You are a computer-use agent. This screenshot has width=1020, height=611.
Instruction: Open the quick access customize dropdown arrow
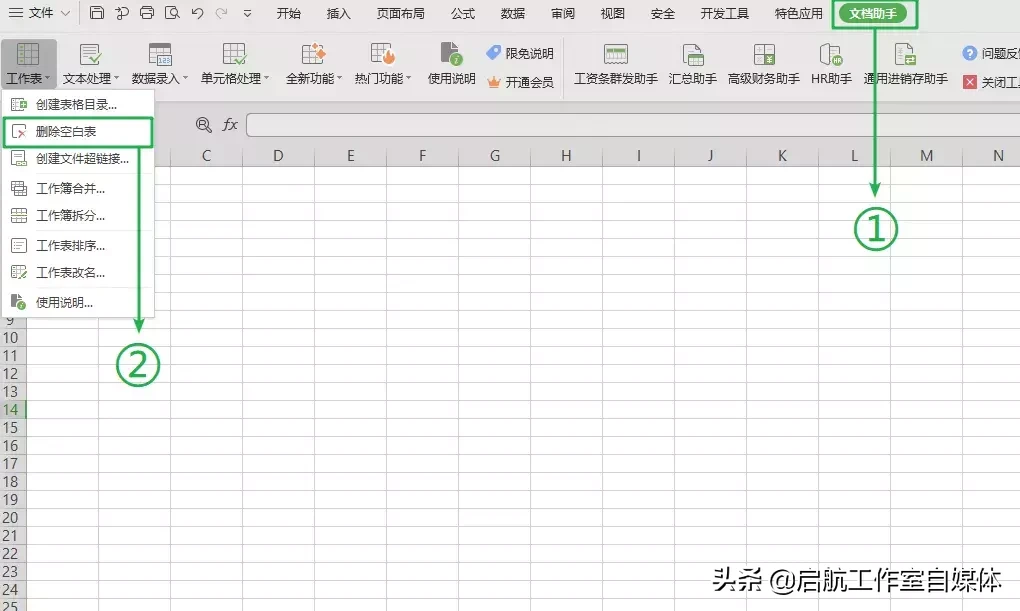[247, 13]
